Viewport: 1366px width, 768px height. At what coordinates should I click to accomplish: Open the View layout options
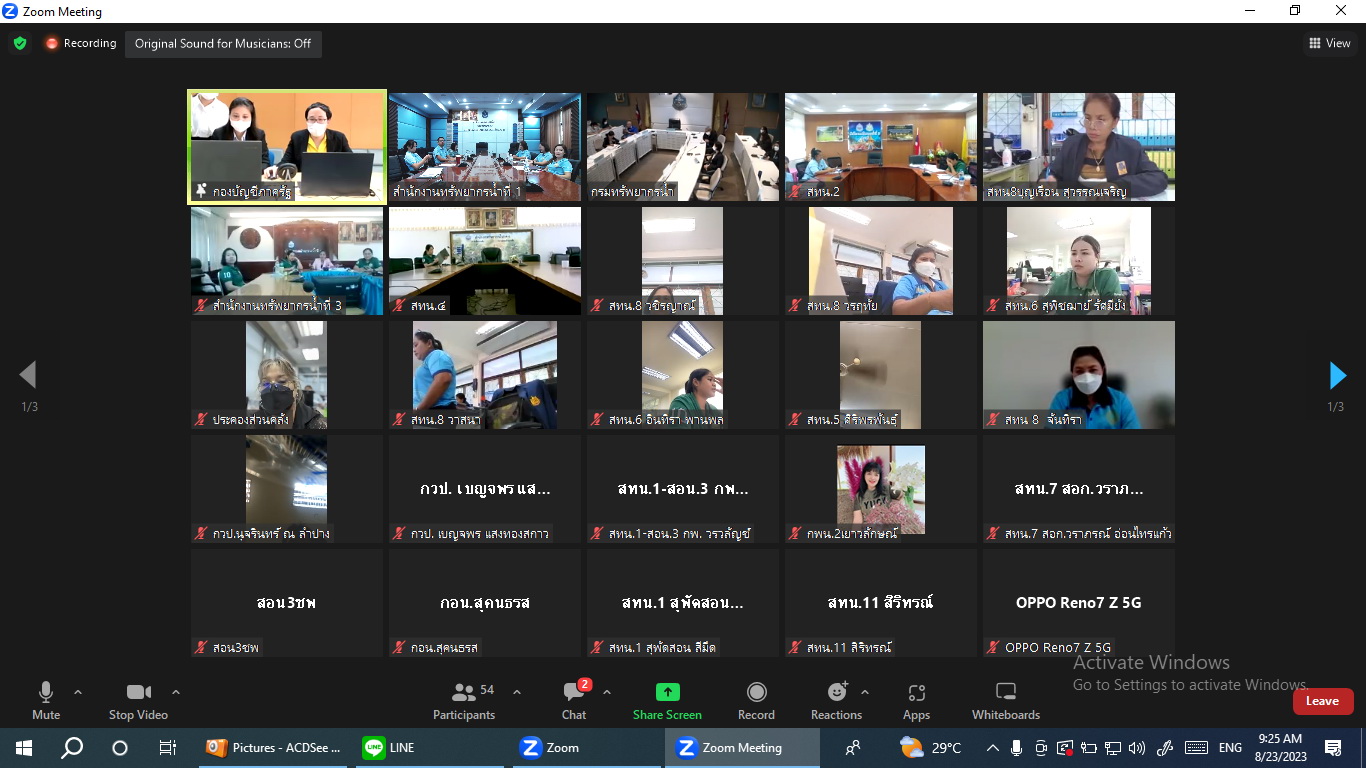(x=1330, y=43)
